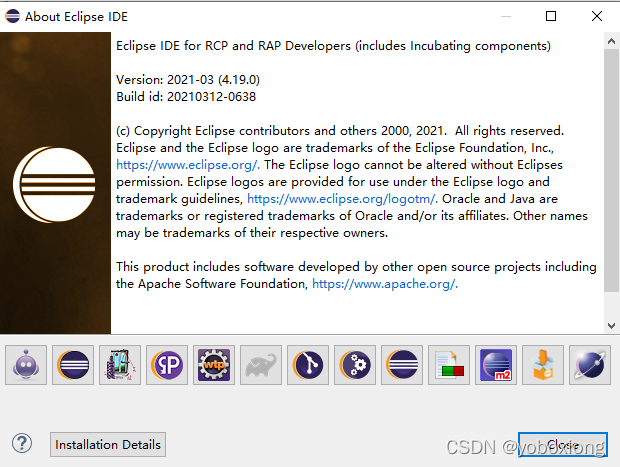This screenshot has width=620, height=467.
Task: Click the first Eclipse Platform feature icon
Action: point(73,365)
